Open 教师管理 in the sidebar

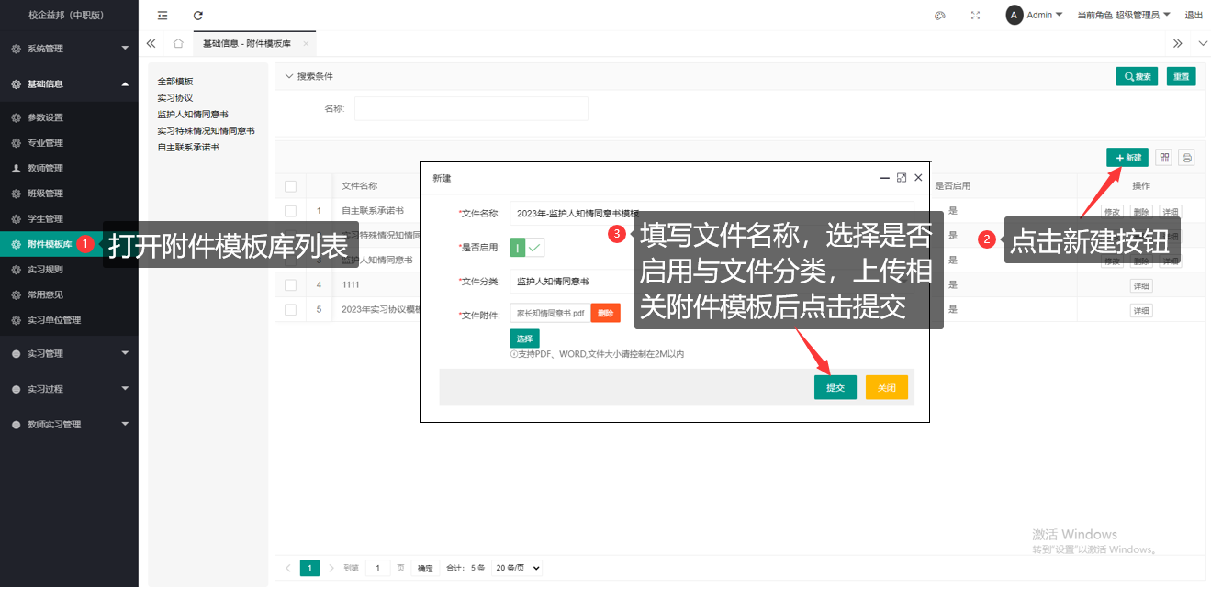pos(45,168)
